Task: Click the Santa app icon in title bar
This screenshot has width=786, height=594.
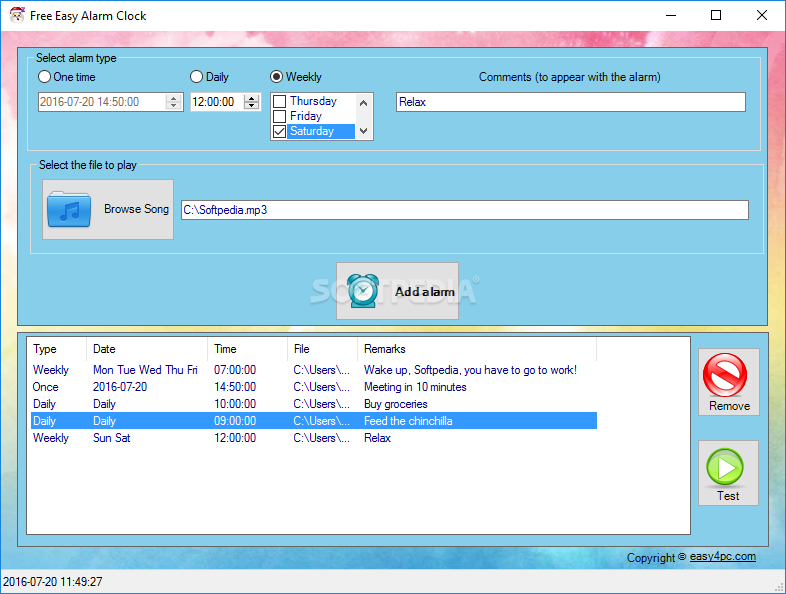Action: [x=17, y=15]
